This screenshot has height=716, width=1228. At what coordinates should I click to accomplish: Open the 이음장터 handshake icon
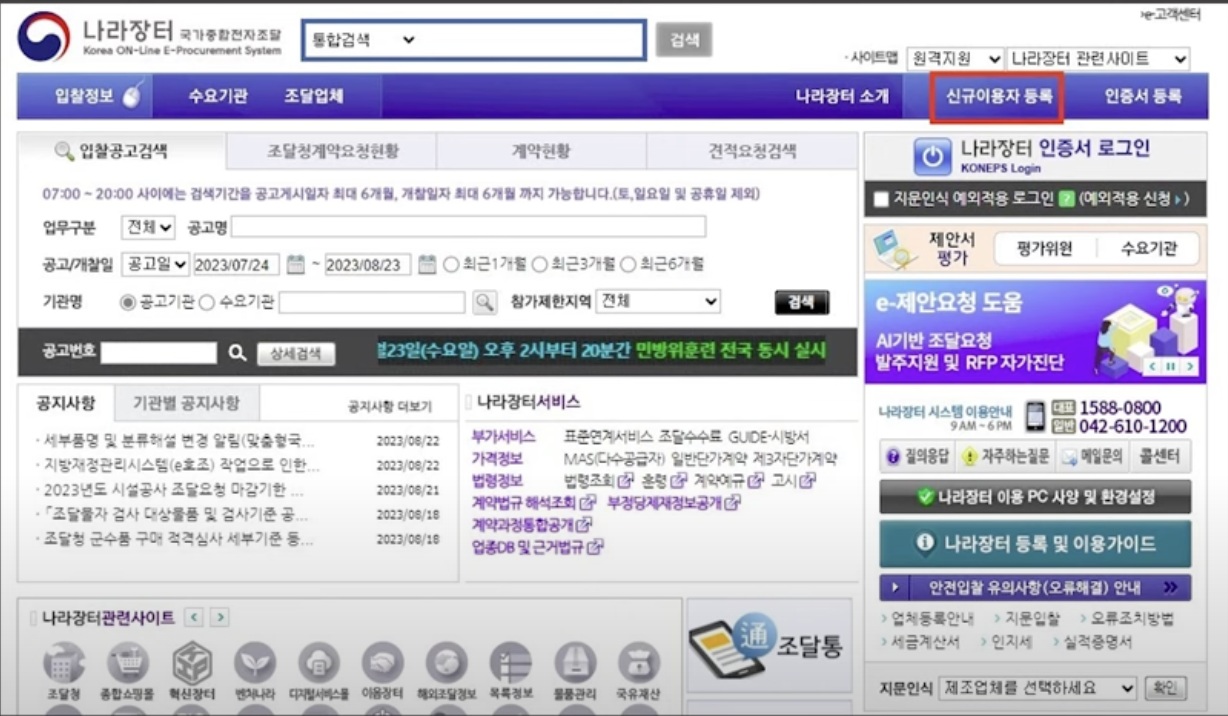click(382, 663)
